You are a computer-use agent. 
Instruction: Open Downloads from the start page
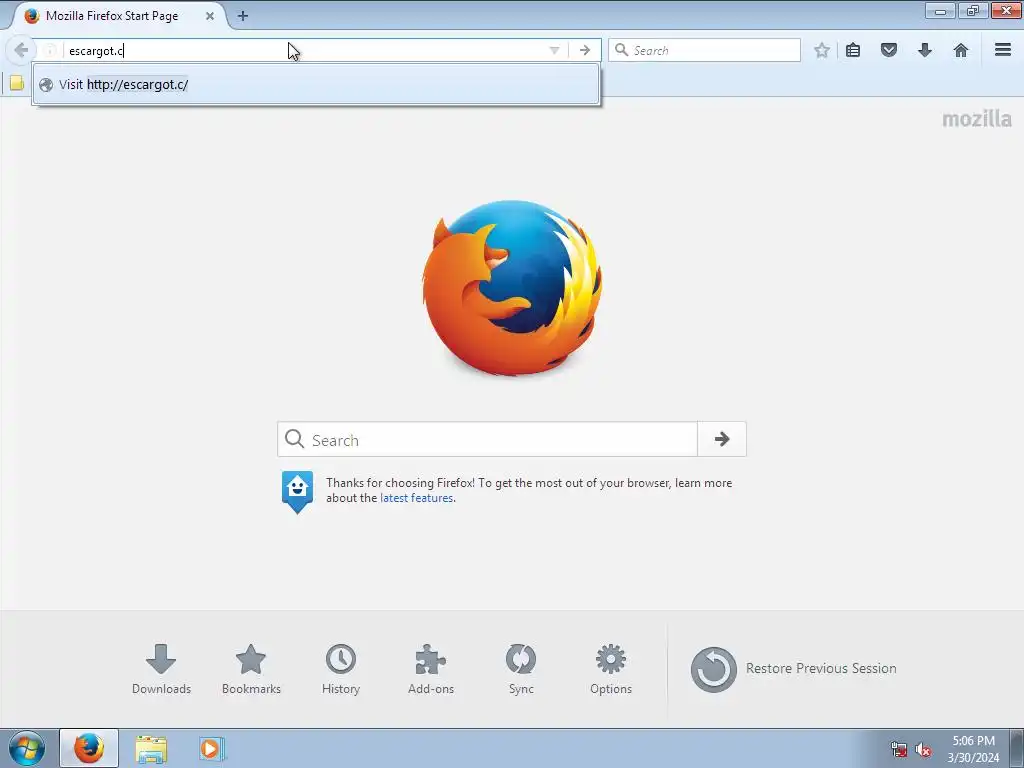pos(161,669)
